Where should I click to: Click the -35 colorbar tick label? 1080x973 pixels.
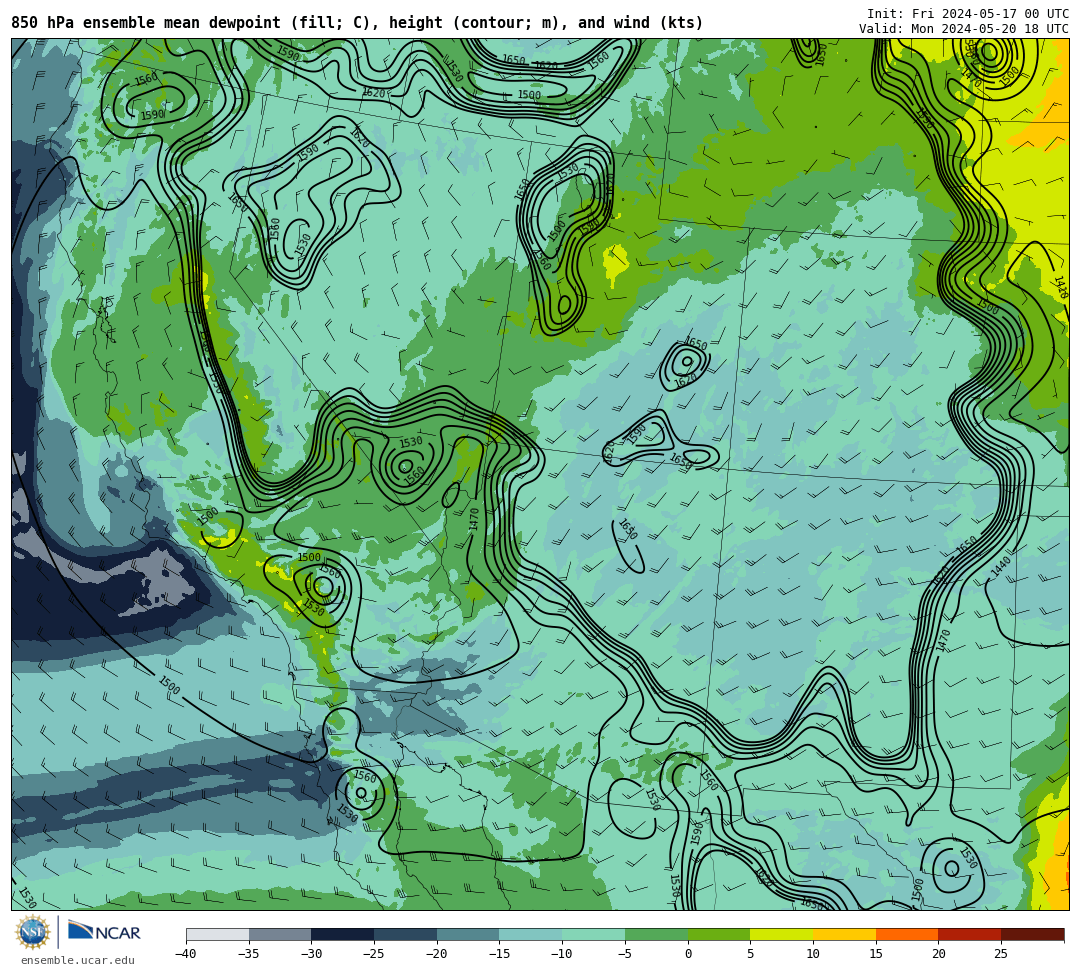(x=249, y=954)
